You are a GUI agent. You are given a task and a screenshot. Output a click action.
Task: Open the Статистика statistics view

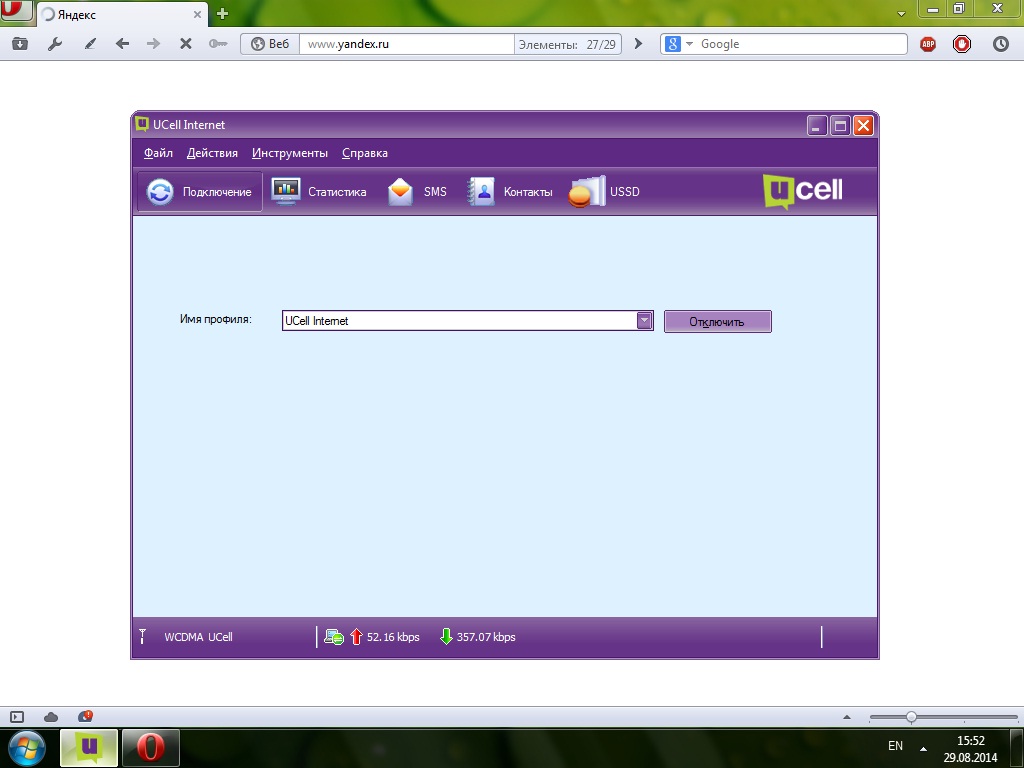(320, 192)
